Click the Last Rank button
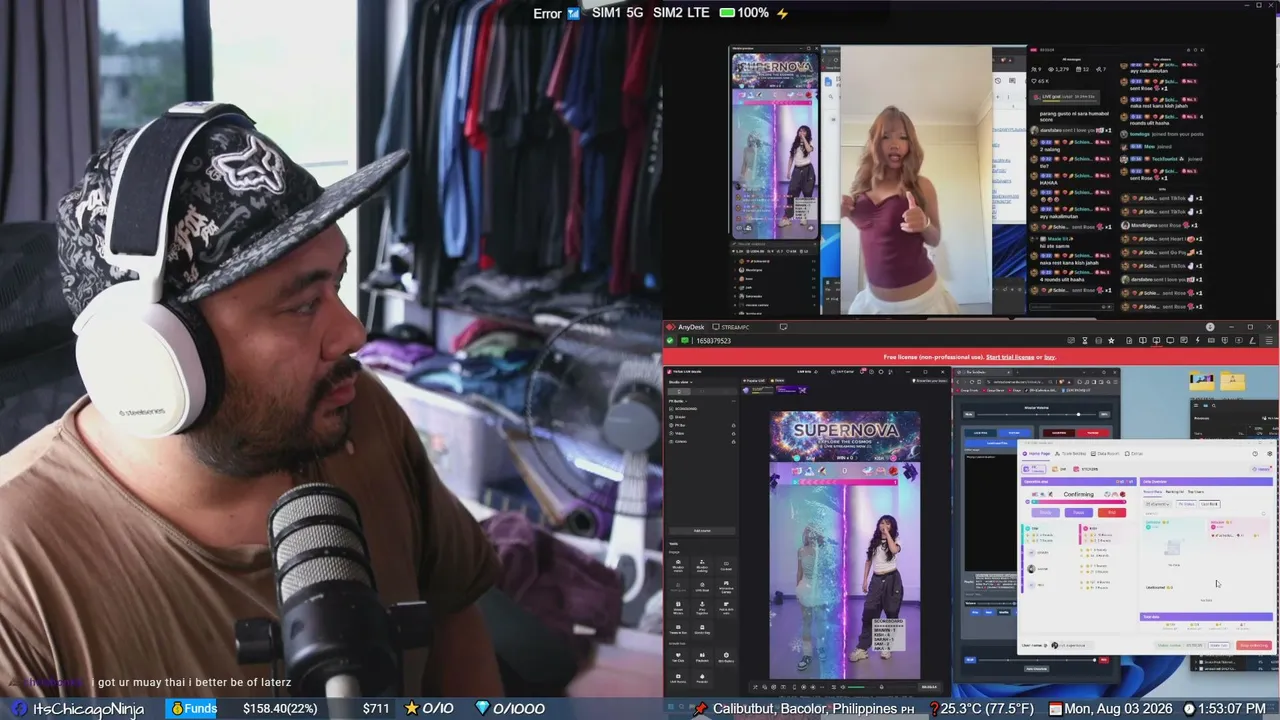This screenshot has width=1280, height=720. (x=1210, y=504)
